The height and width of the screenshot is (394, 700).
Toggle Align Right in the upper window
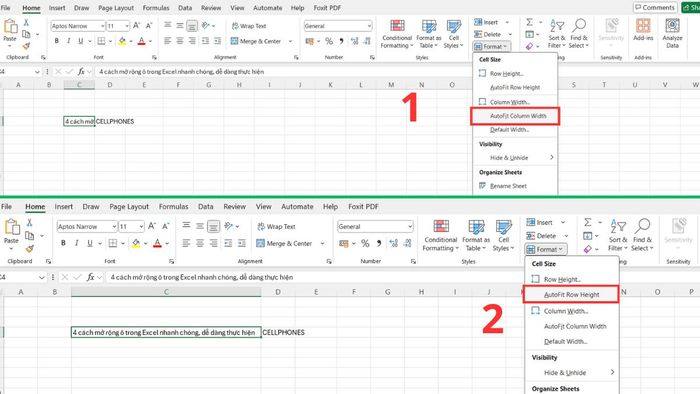(192, 41)
